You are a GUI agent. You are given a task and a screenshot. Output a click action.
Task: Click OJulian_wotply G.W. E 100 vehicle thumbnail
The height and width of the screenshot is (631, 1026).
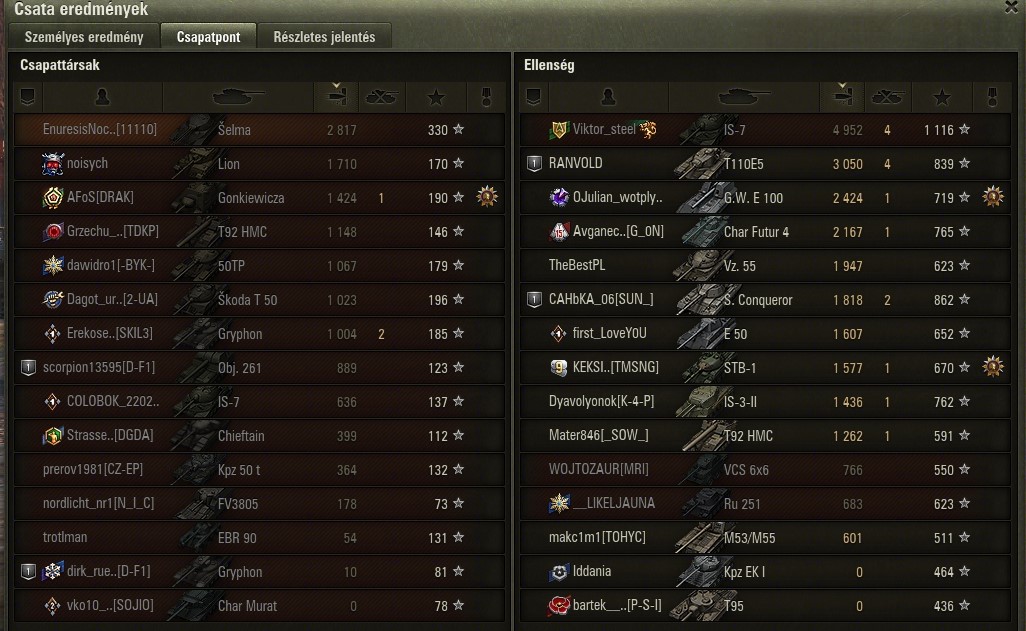click(x=699, y=197)
